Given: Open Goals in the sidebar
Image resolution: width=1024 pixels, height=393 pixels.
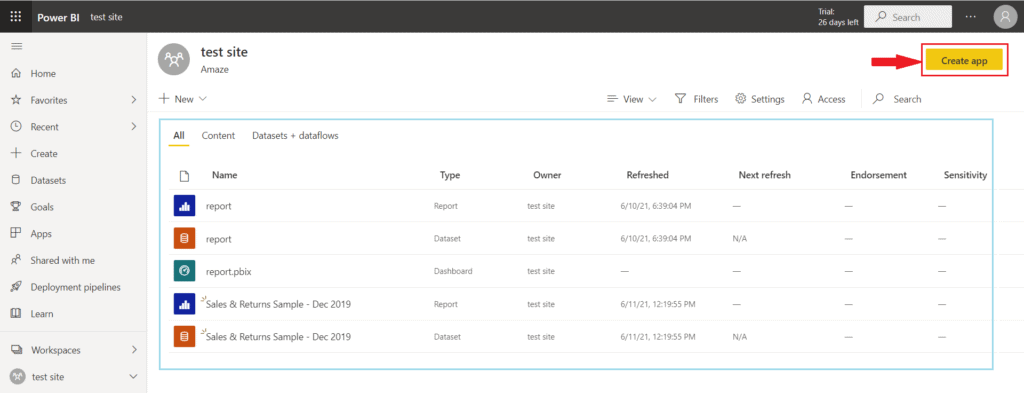Looking at the screenshot, I should click(x=42, y=207).
